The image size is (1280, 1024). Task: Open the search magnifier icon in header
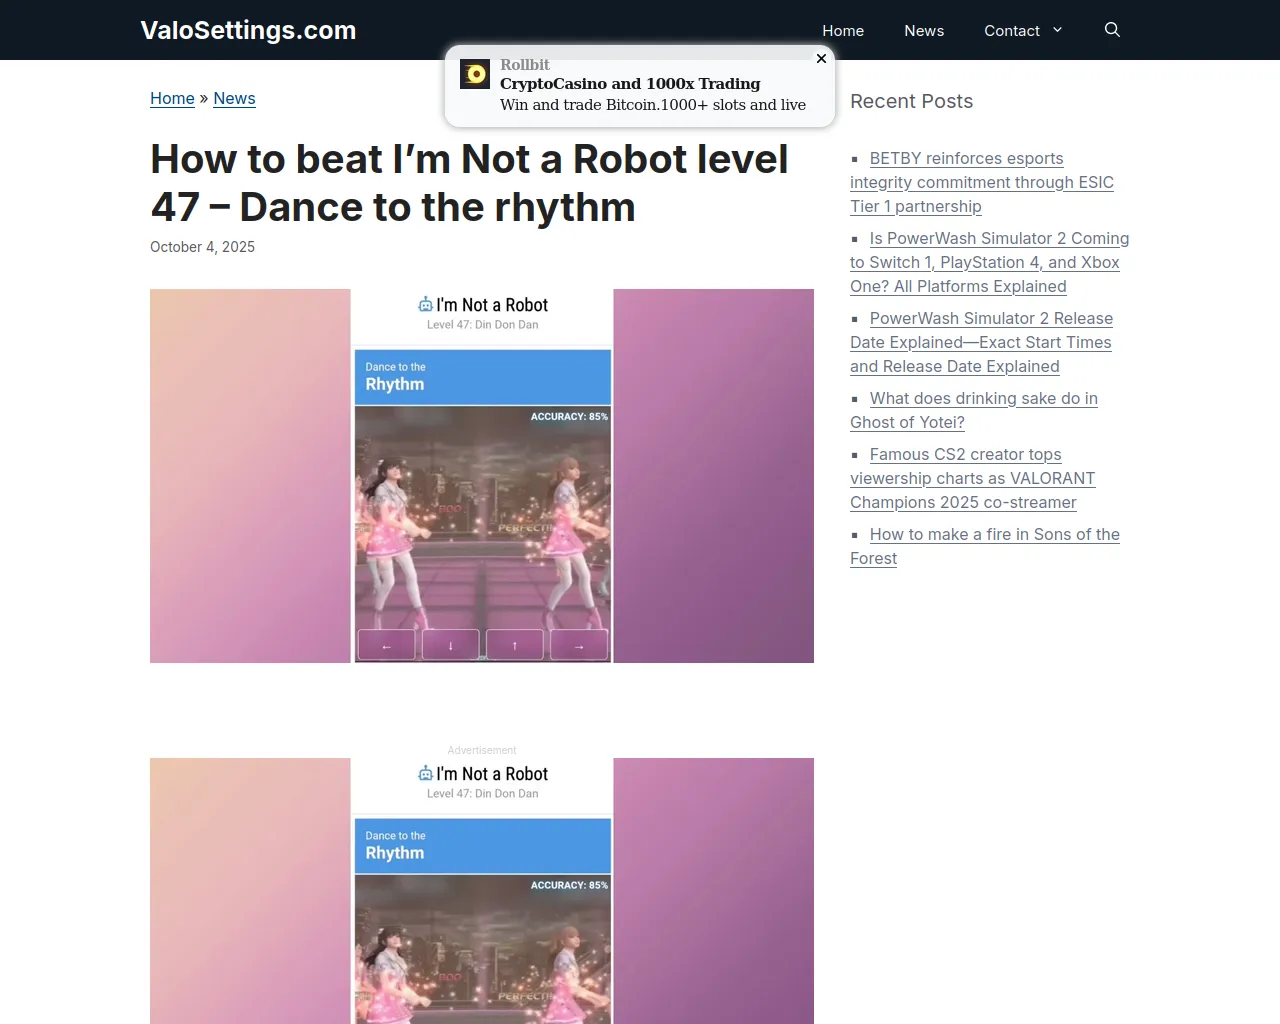pos(1112,30)
